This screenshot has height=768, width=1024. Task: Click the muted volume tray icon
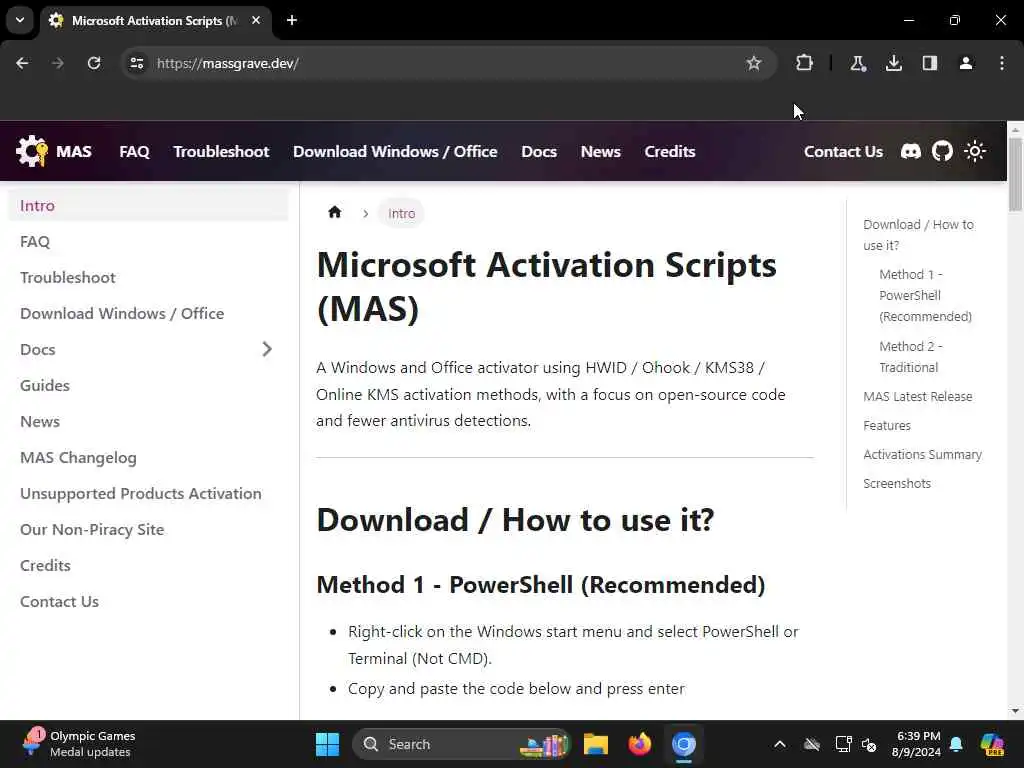[x=869, y=744]
